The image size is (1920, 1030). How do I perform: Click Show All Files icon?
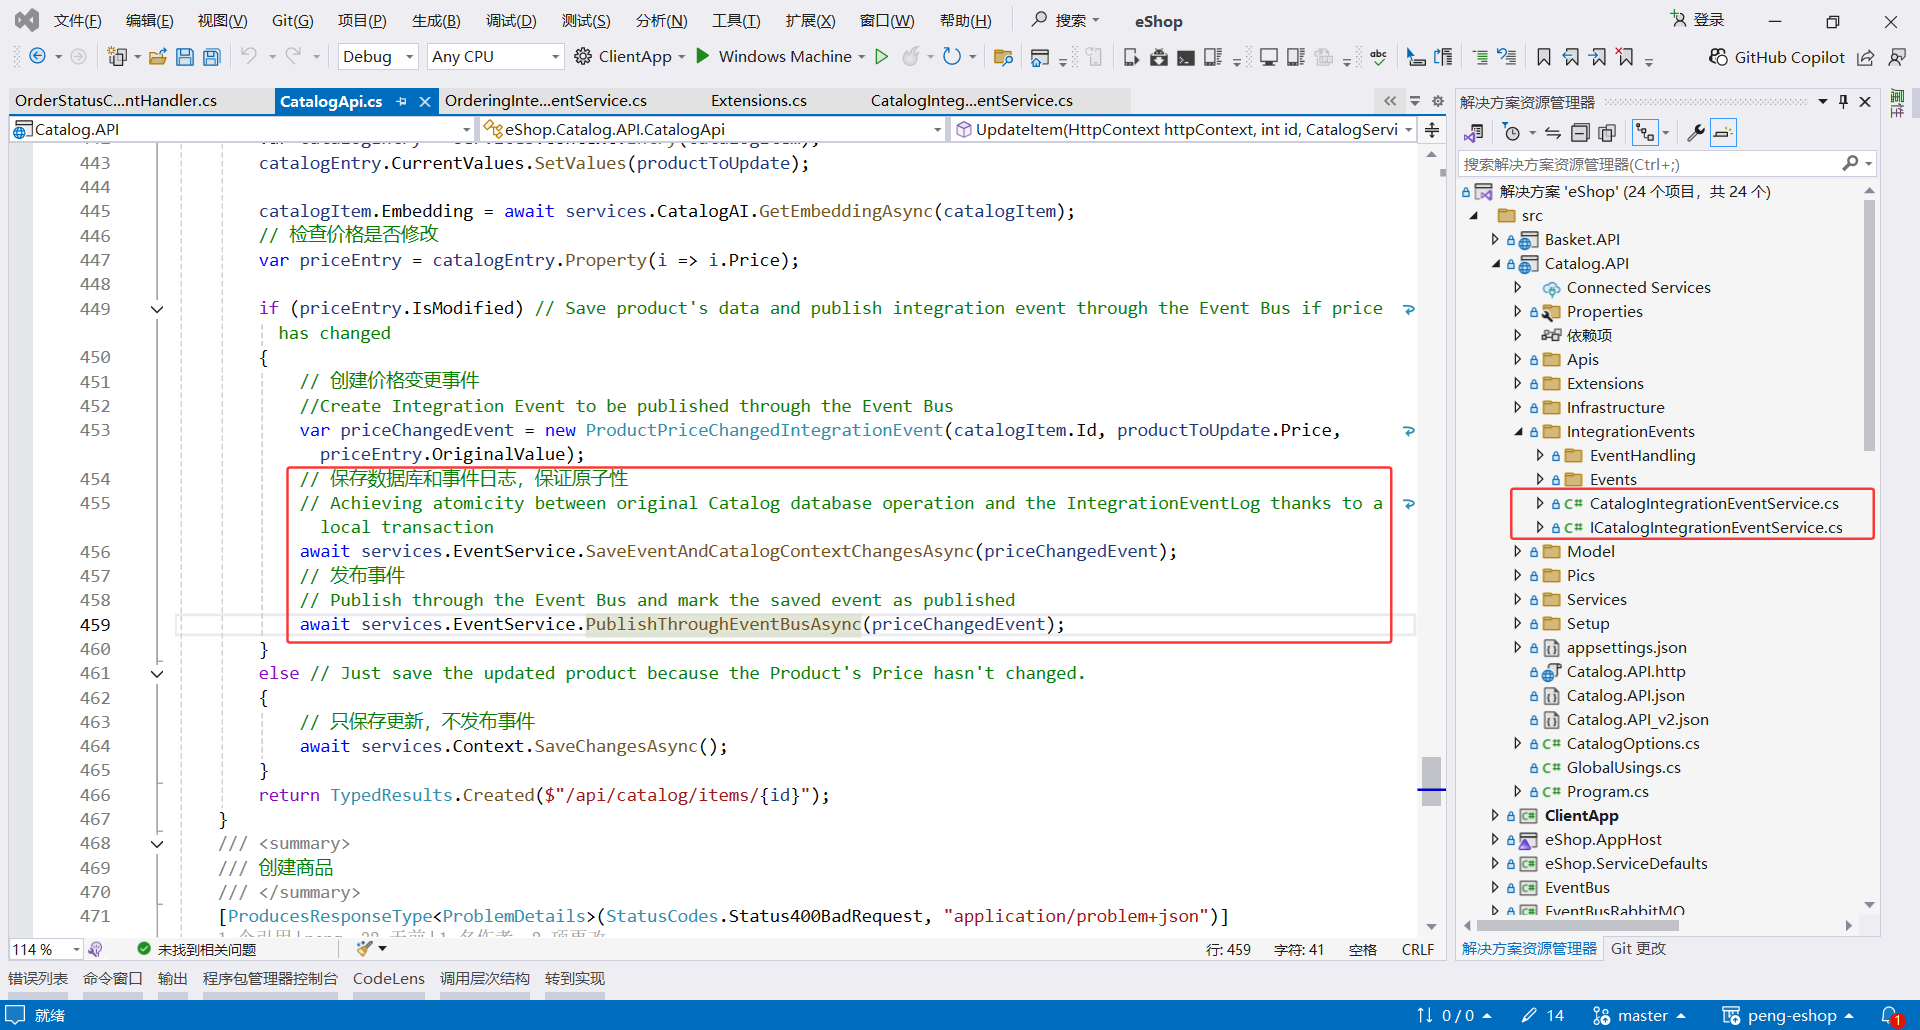(1607, 133)
